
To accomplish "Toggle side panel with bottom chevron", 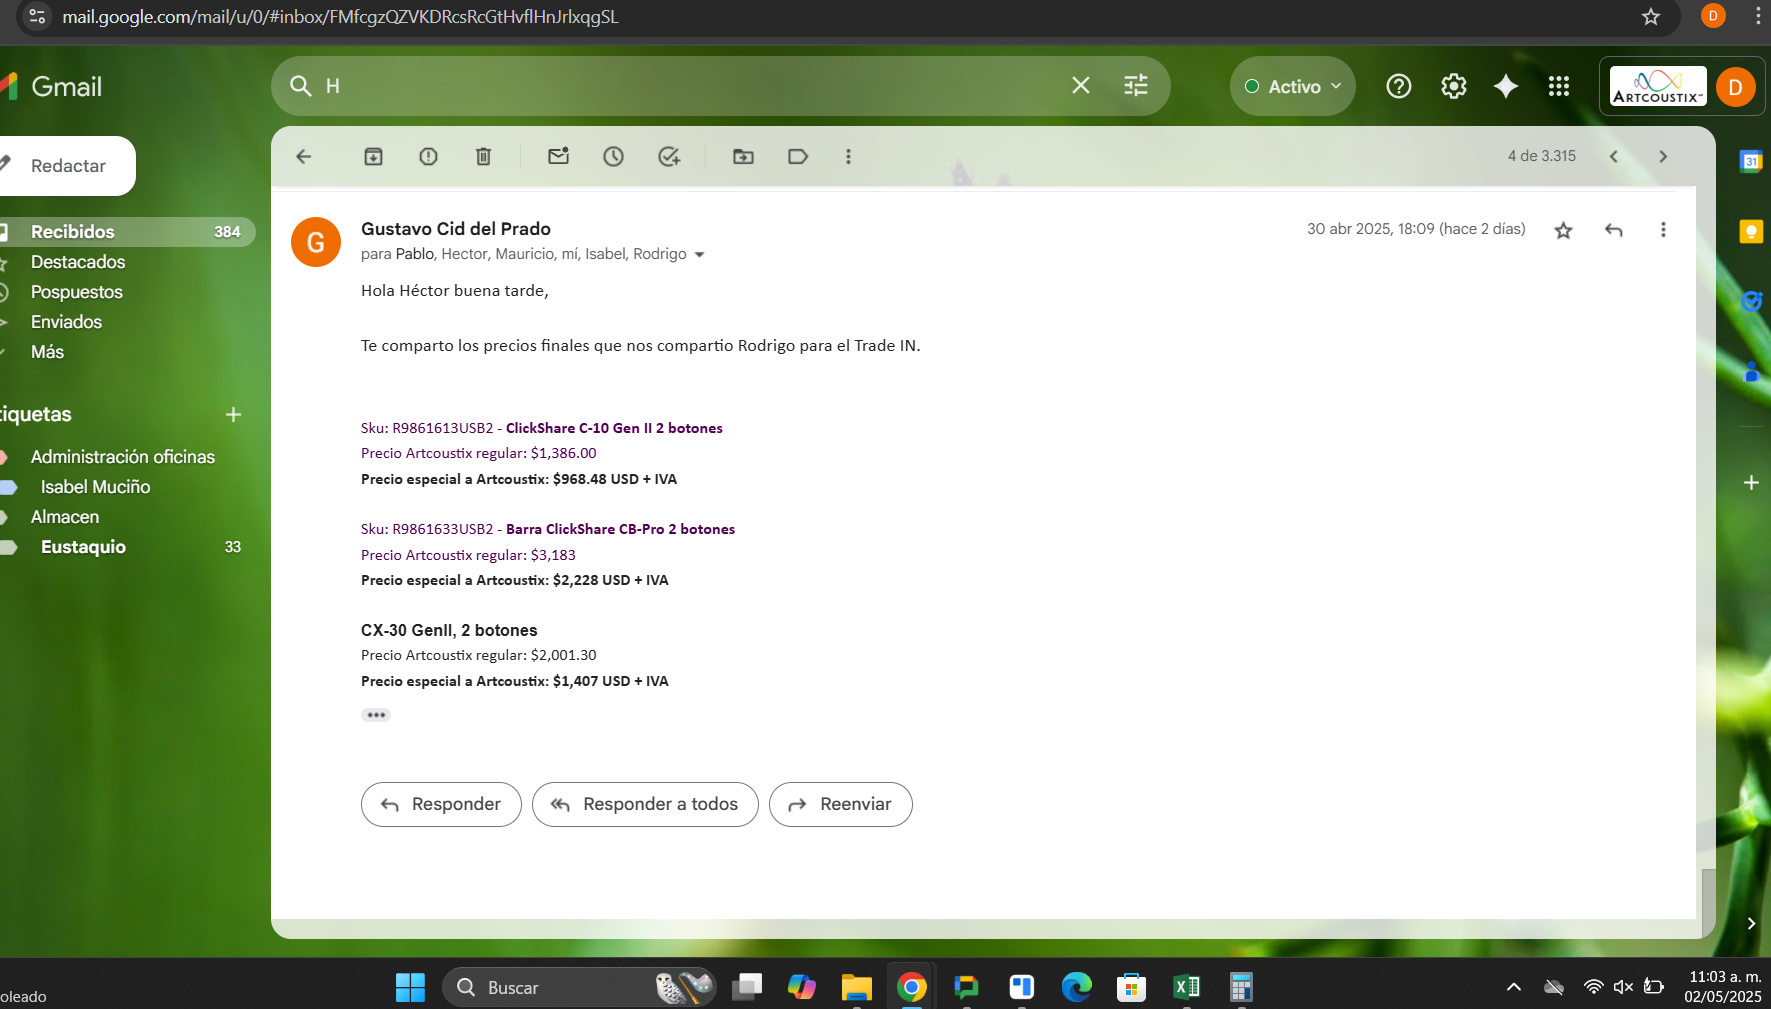I will (x=1751, y=924).
